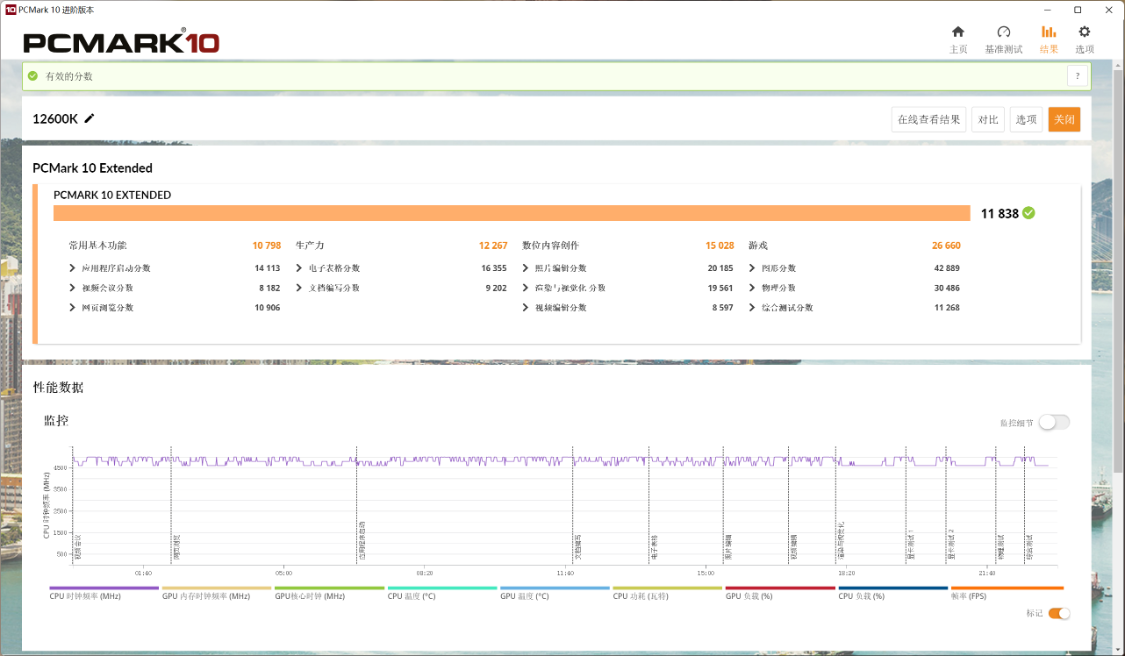Click the PCMark 10 title bar app icon

[x=10, y=9]
